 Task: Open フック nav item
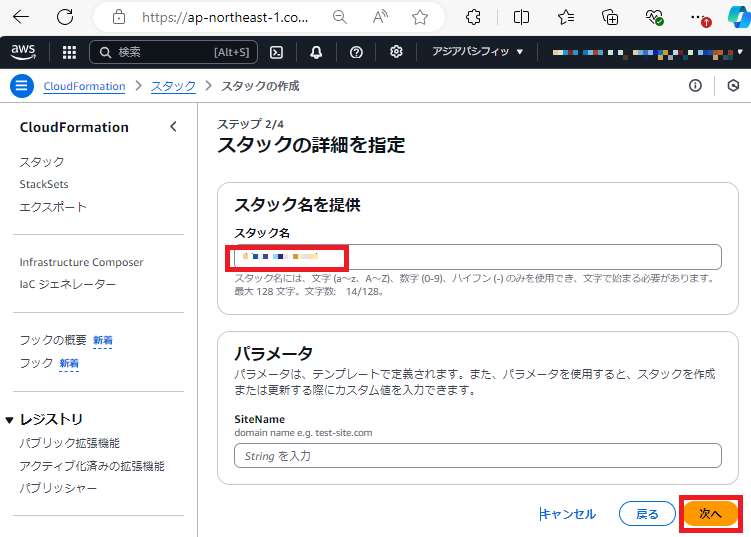click(x=36, y=363)
